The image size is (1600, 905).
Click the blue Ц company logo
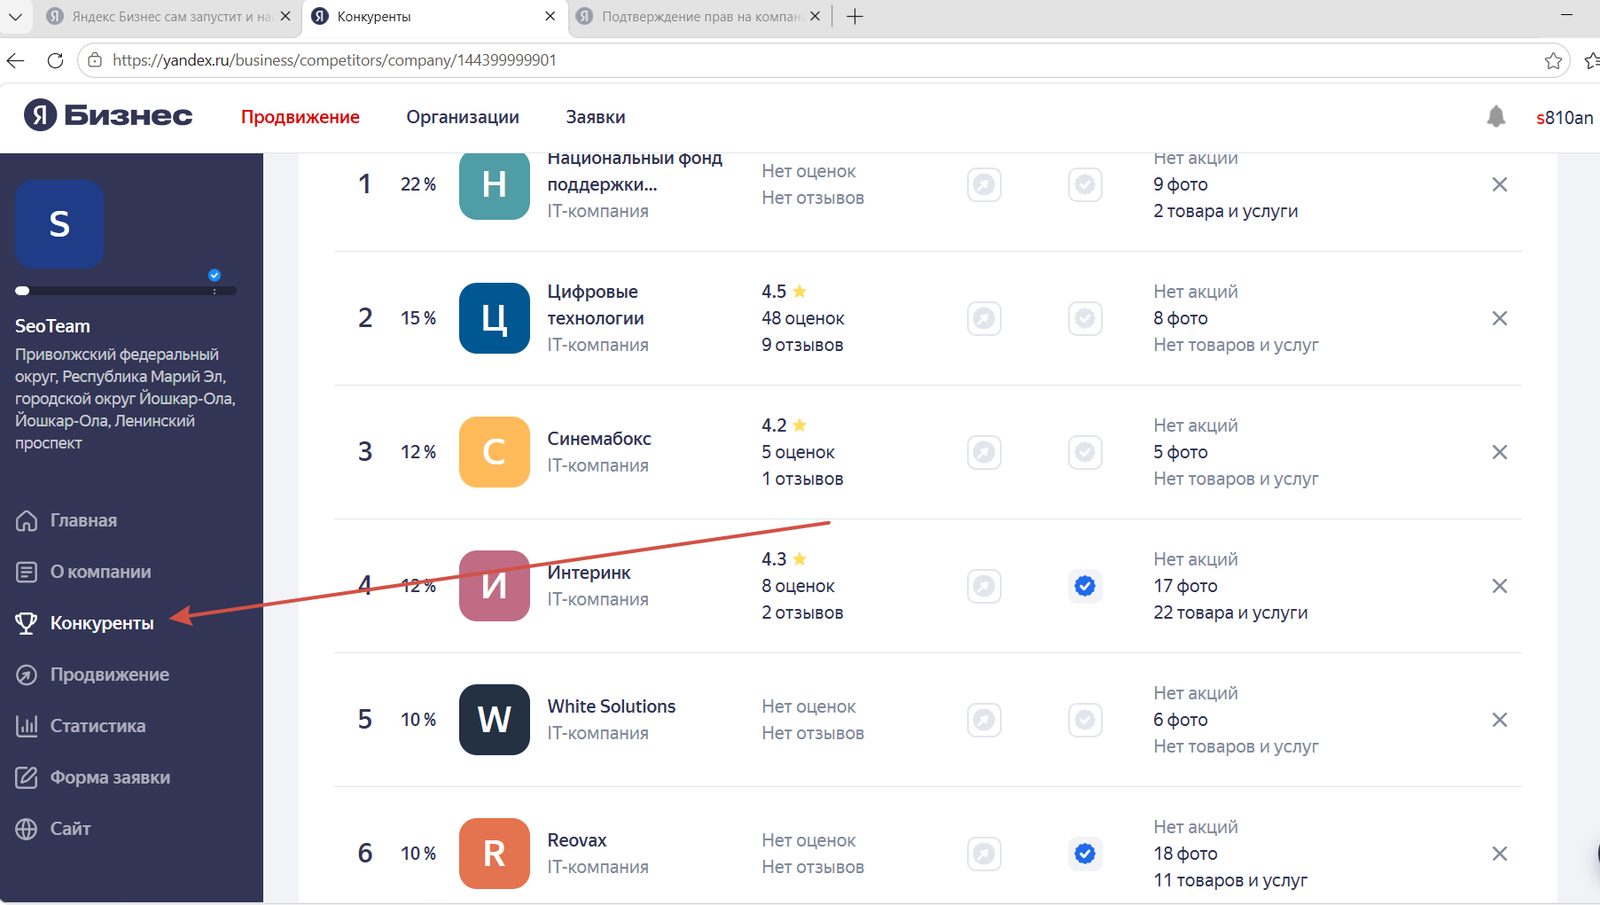pos(494,318)
